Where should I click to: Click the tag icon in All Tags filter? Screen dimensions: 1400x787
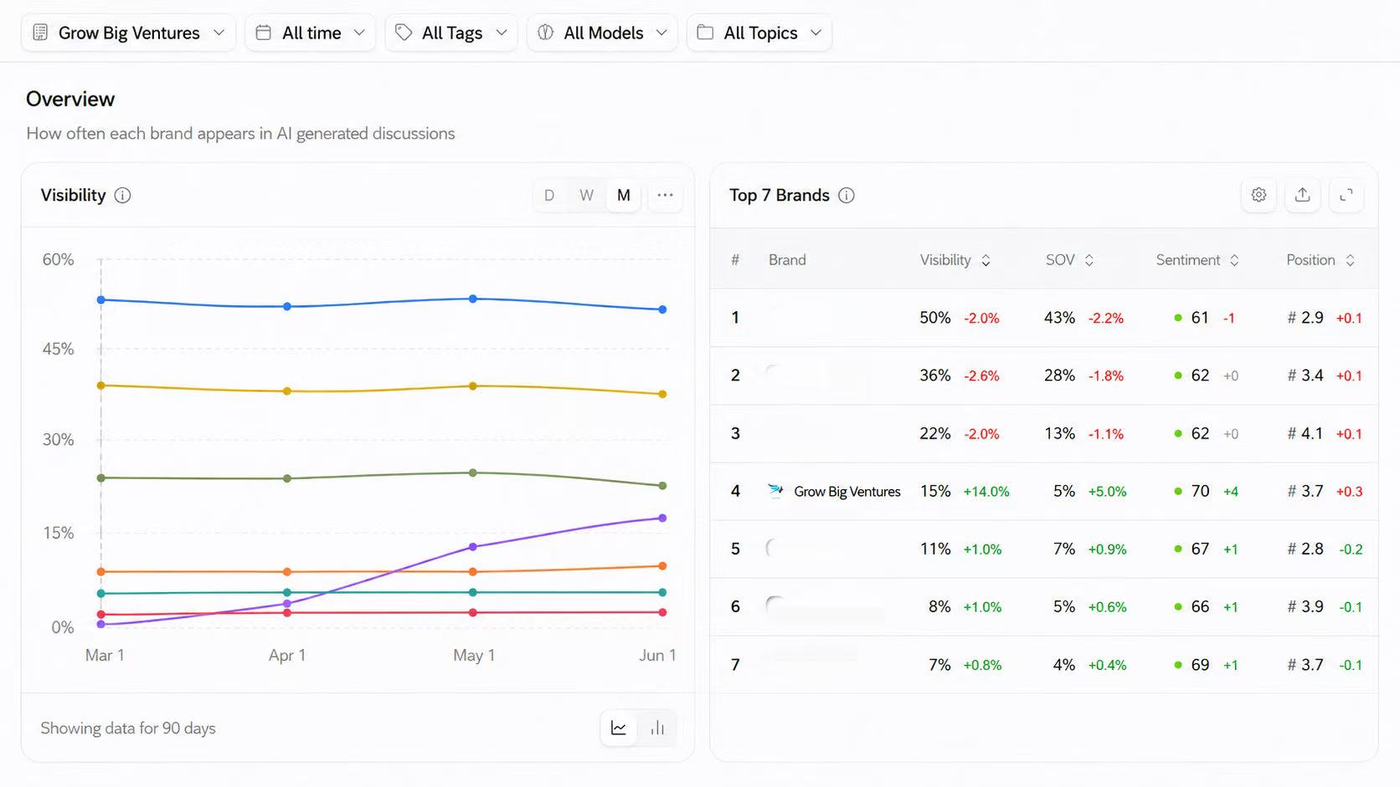404,33
